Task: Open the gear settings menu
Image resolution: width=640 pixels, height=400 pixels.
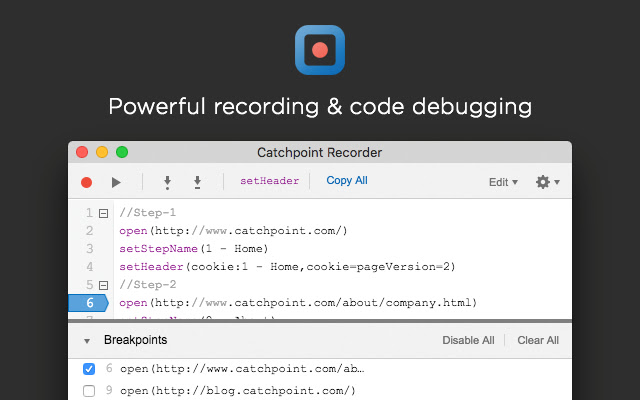Action: (x=546, y=182)
